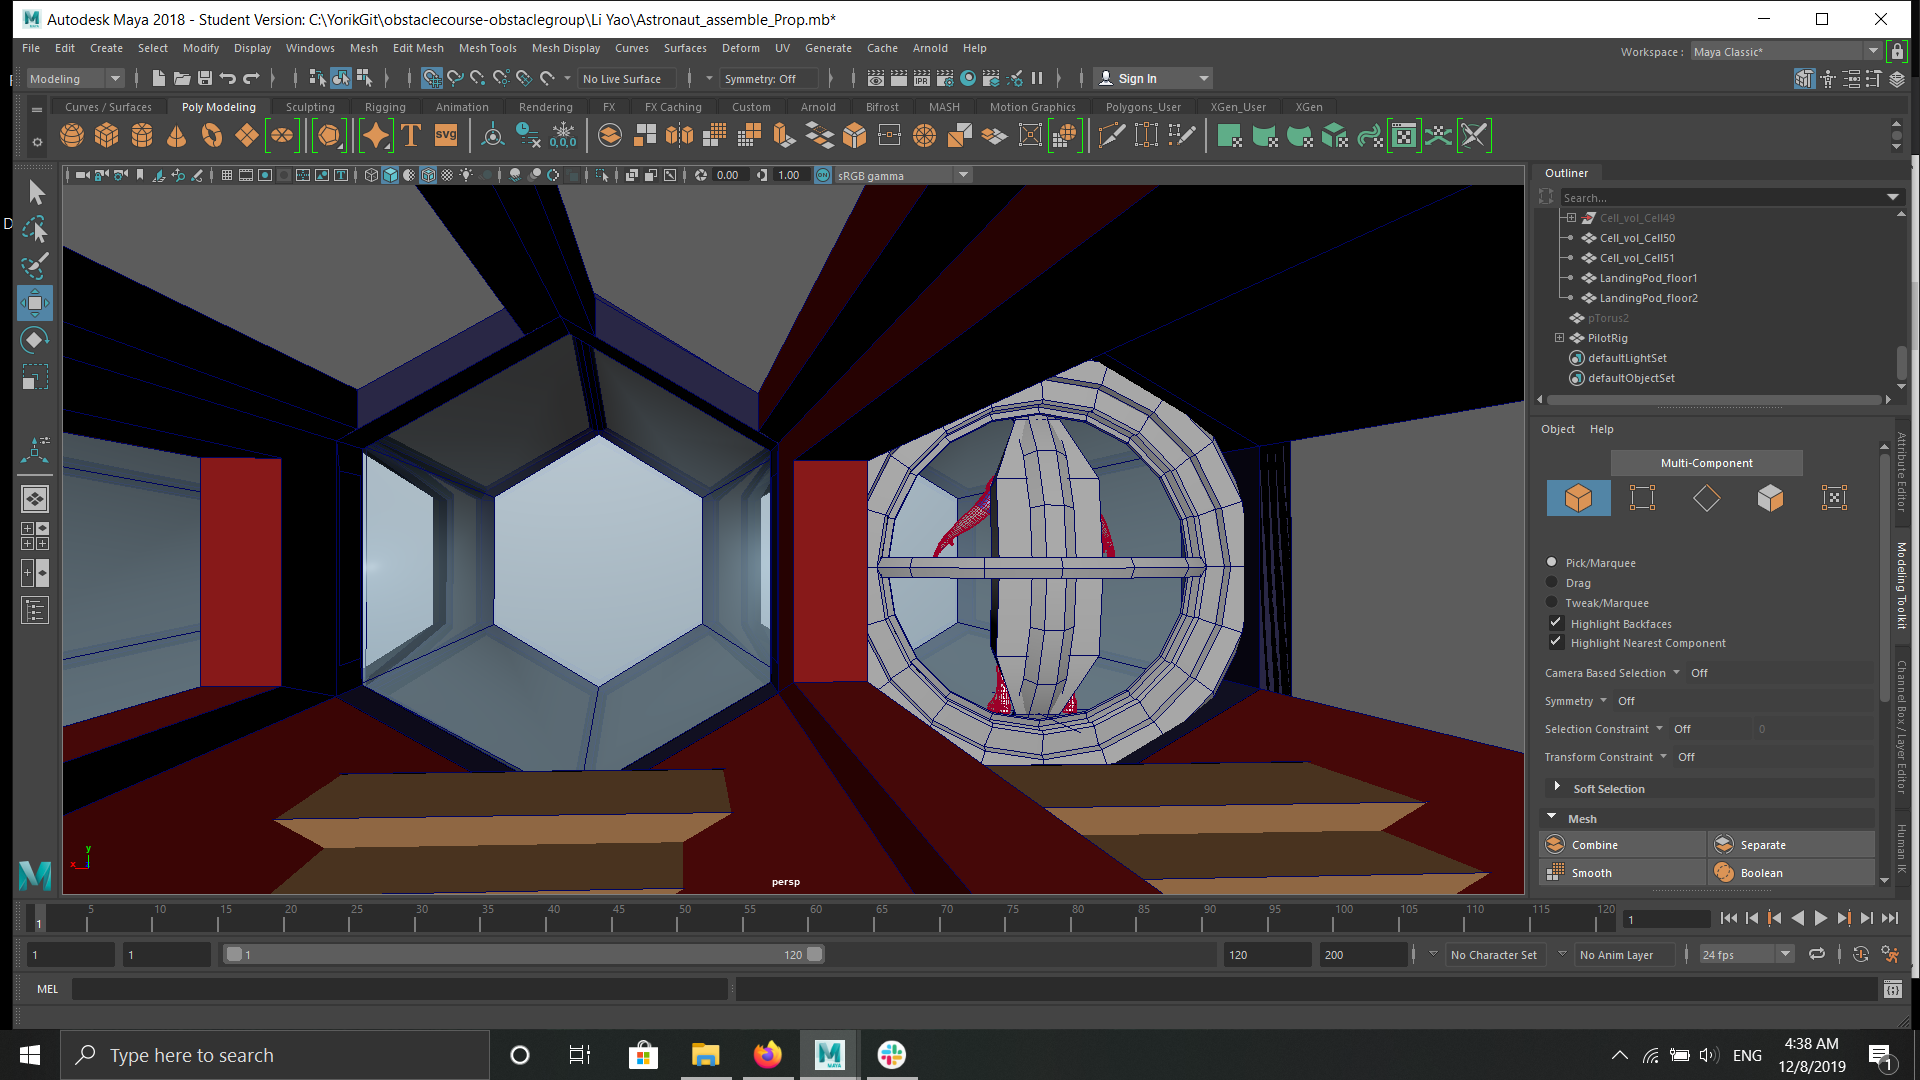Toggle Highlight Nearest Component checkbox
Image resolution: width=1920 pixels, height=1080 pixels.
[x=1556, y=642]
